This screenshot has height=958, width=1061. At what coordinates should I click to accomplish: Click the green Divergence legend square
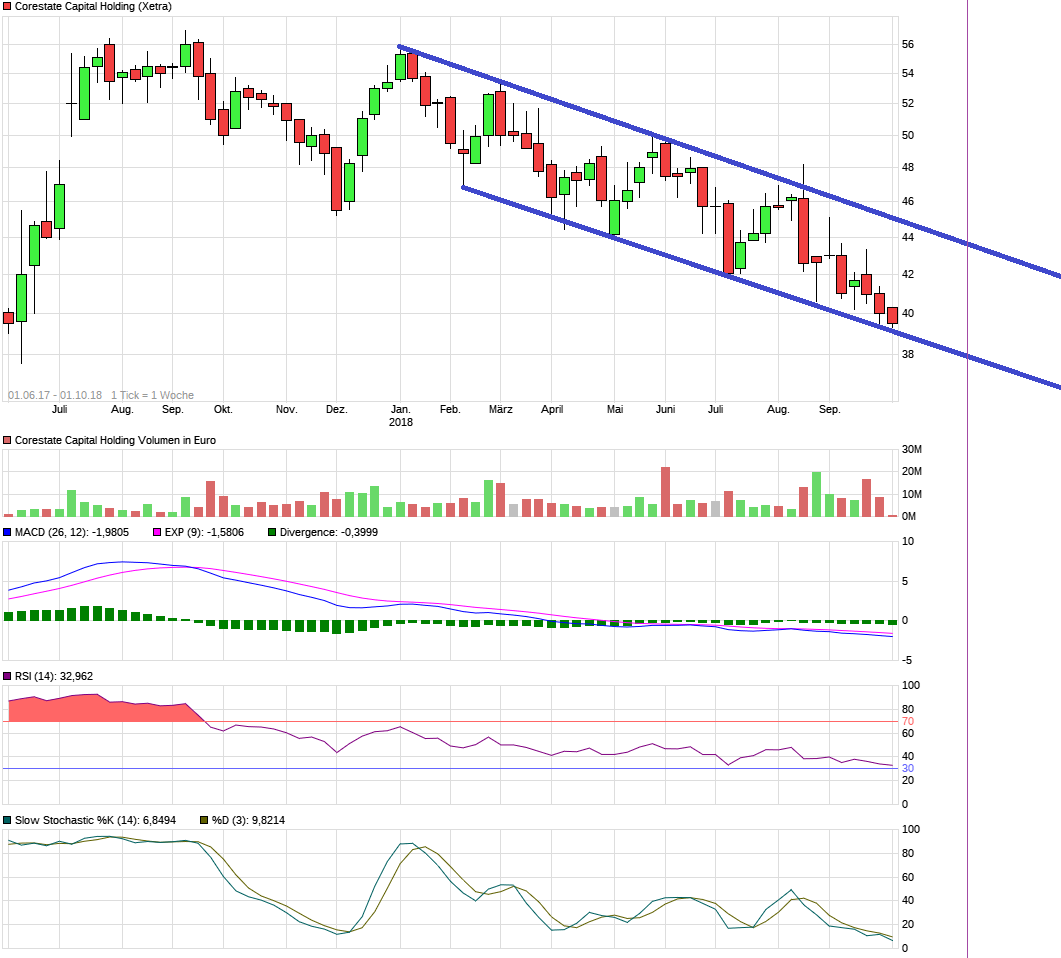(x=270, y=530)
